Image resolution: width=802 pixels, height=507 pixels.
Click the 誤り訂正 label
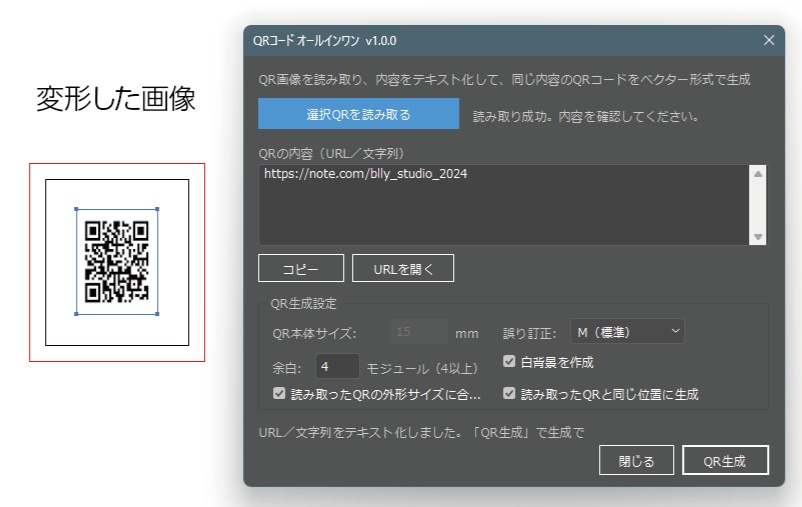(x=529, y=334)
